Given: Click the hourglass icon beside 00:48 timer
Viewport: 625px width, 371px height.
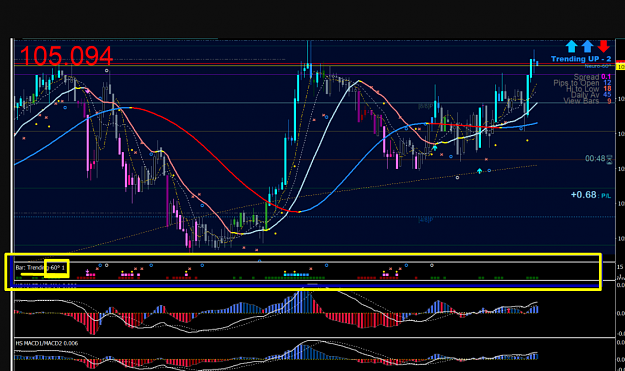Looking at the screenshot, I should 609,160.
